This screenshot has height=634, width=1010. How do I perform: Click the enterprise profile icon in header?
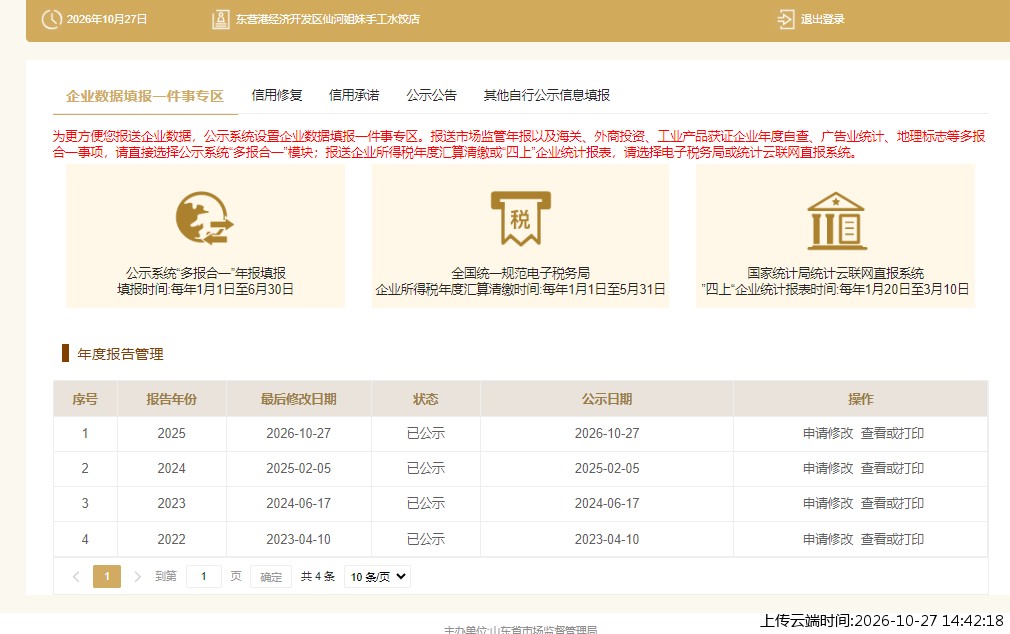pos(220,19)
